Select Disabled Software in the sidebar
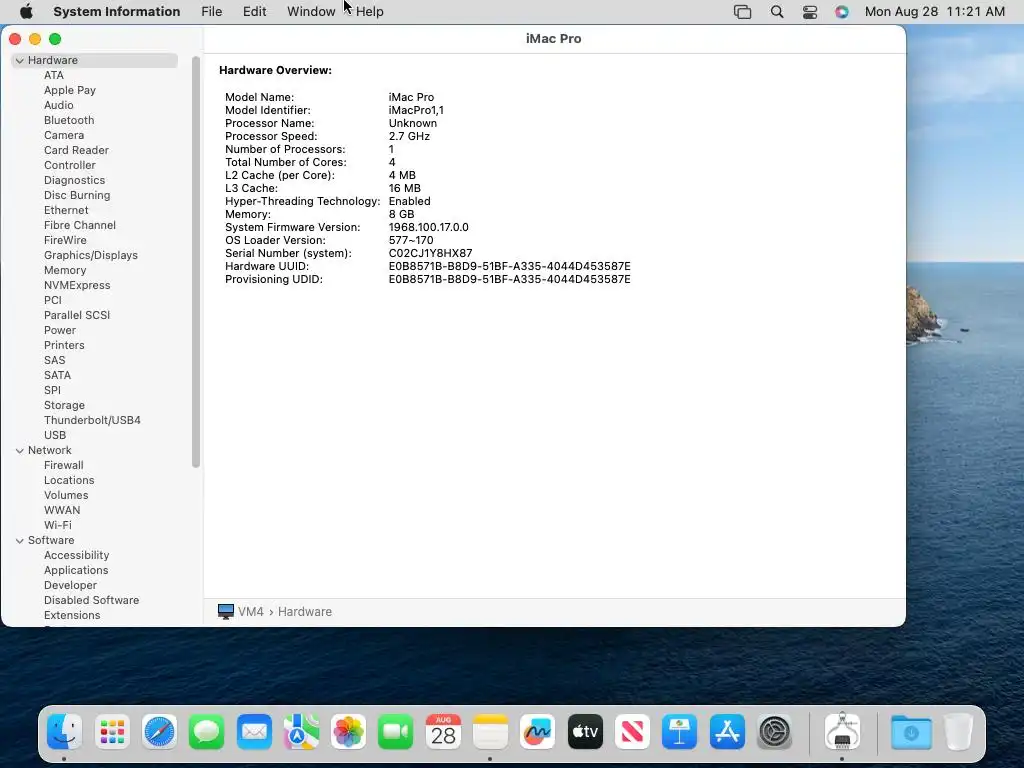 [91, 601]
